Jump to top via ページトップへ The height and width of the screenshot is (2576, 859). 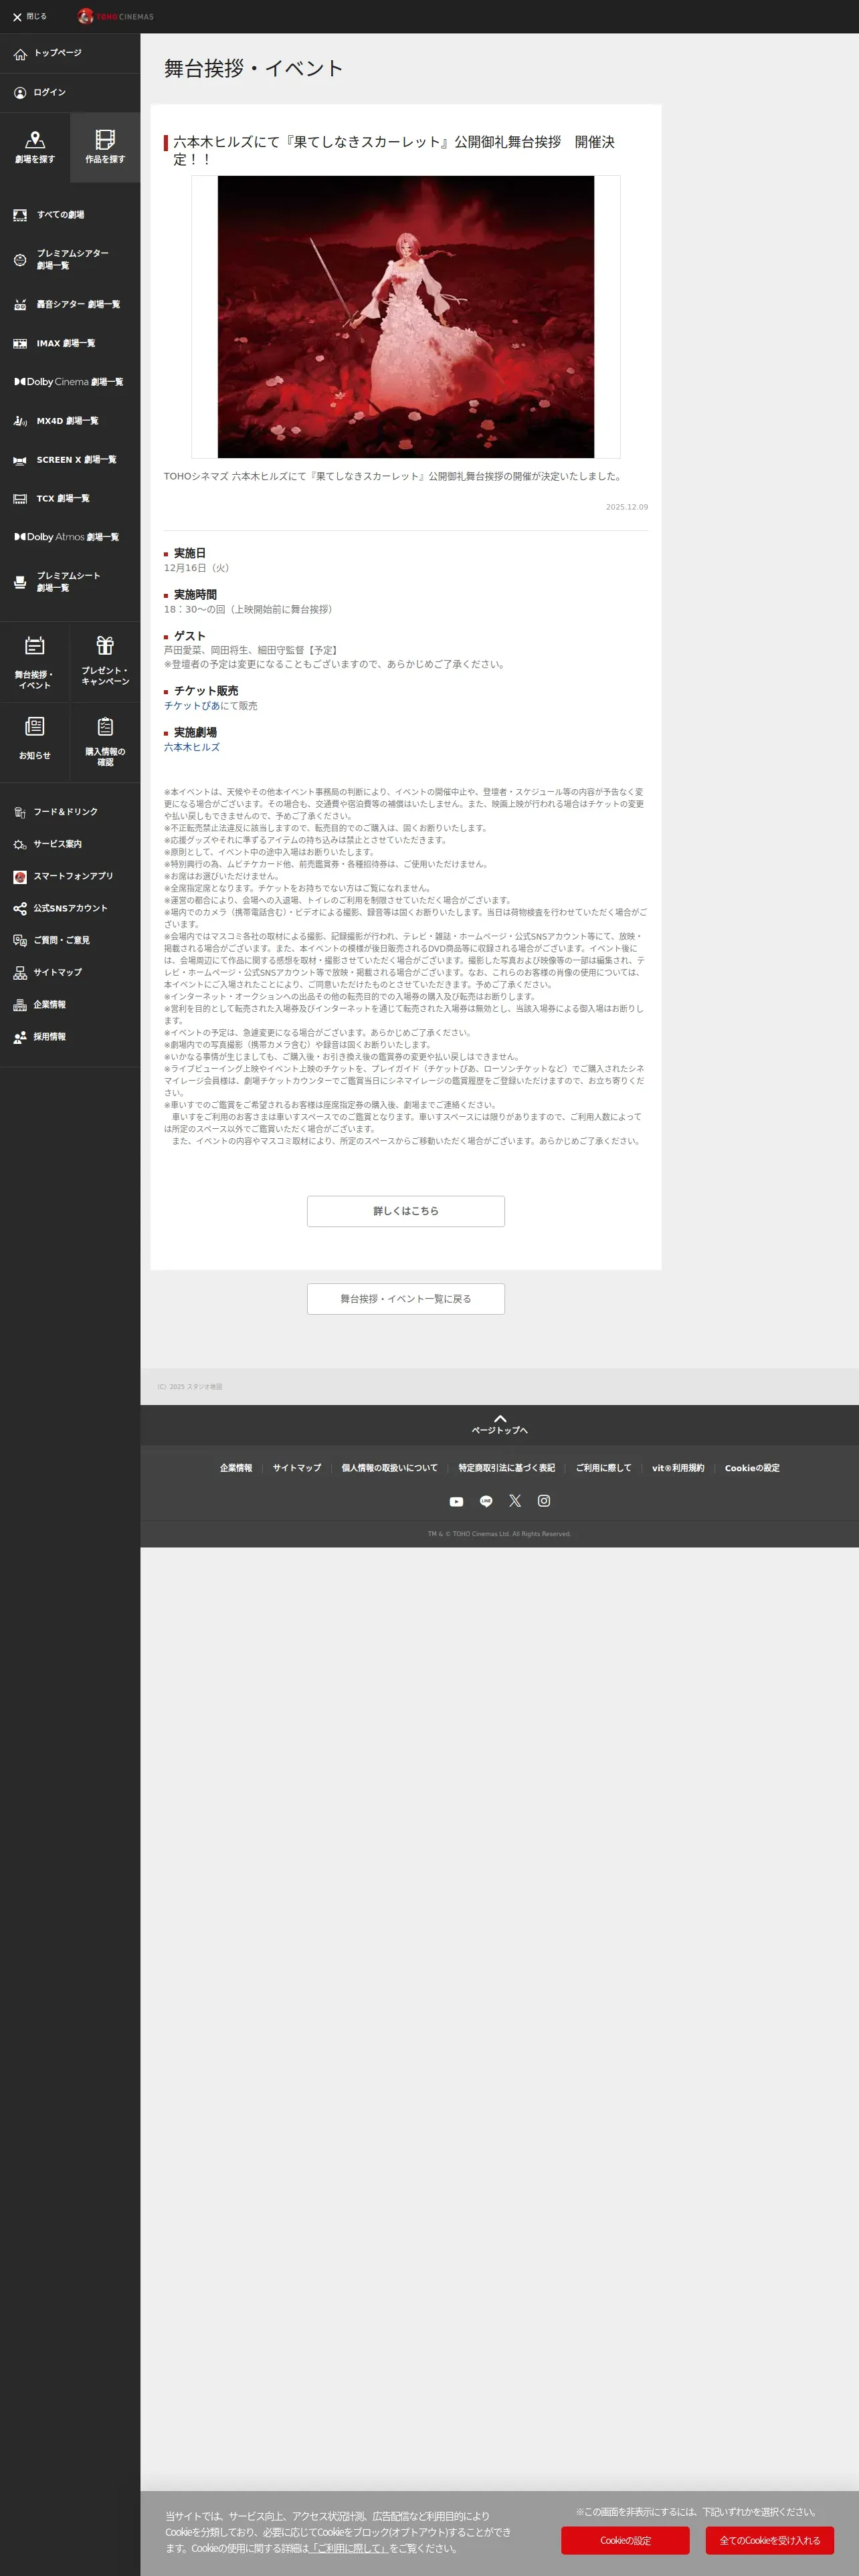coord(500,1425)
